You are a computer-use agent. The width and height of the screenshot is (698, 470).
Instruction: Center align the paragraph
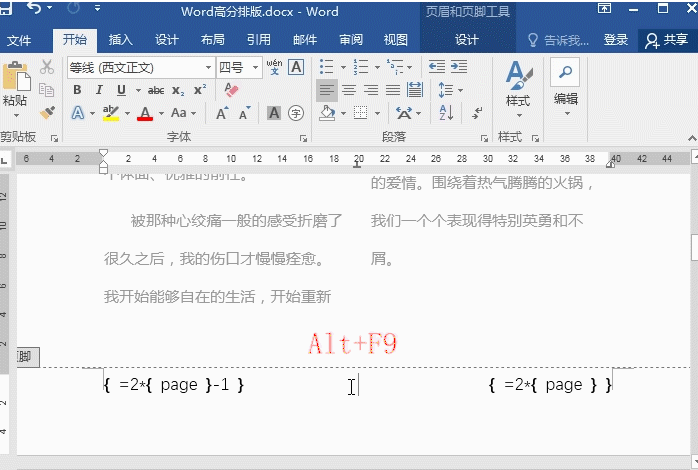(349, 90)
